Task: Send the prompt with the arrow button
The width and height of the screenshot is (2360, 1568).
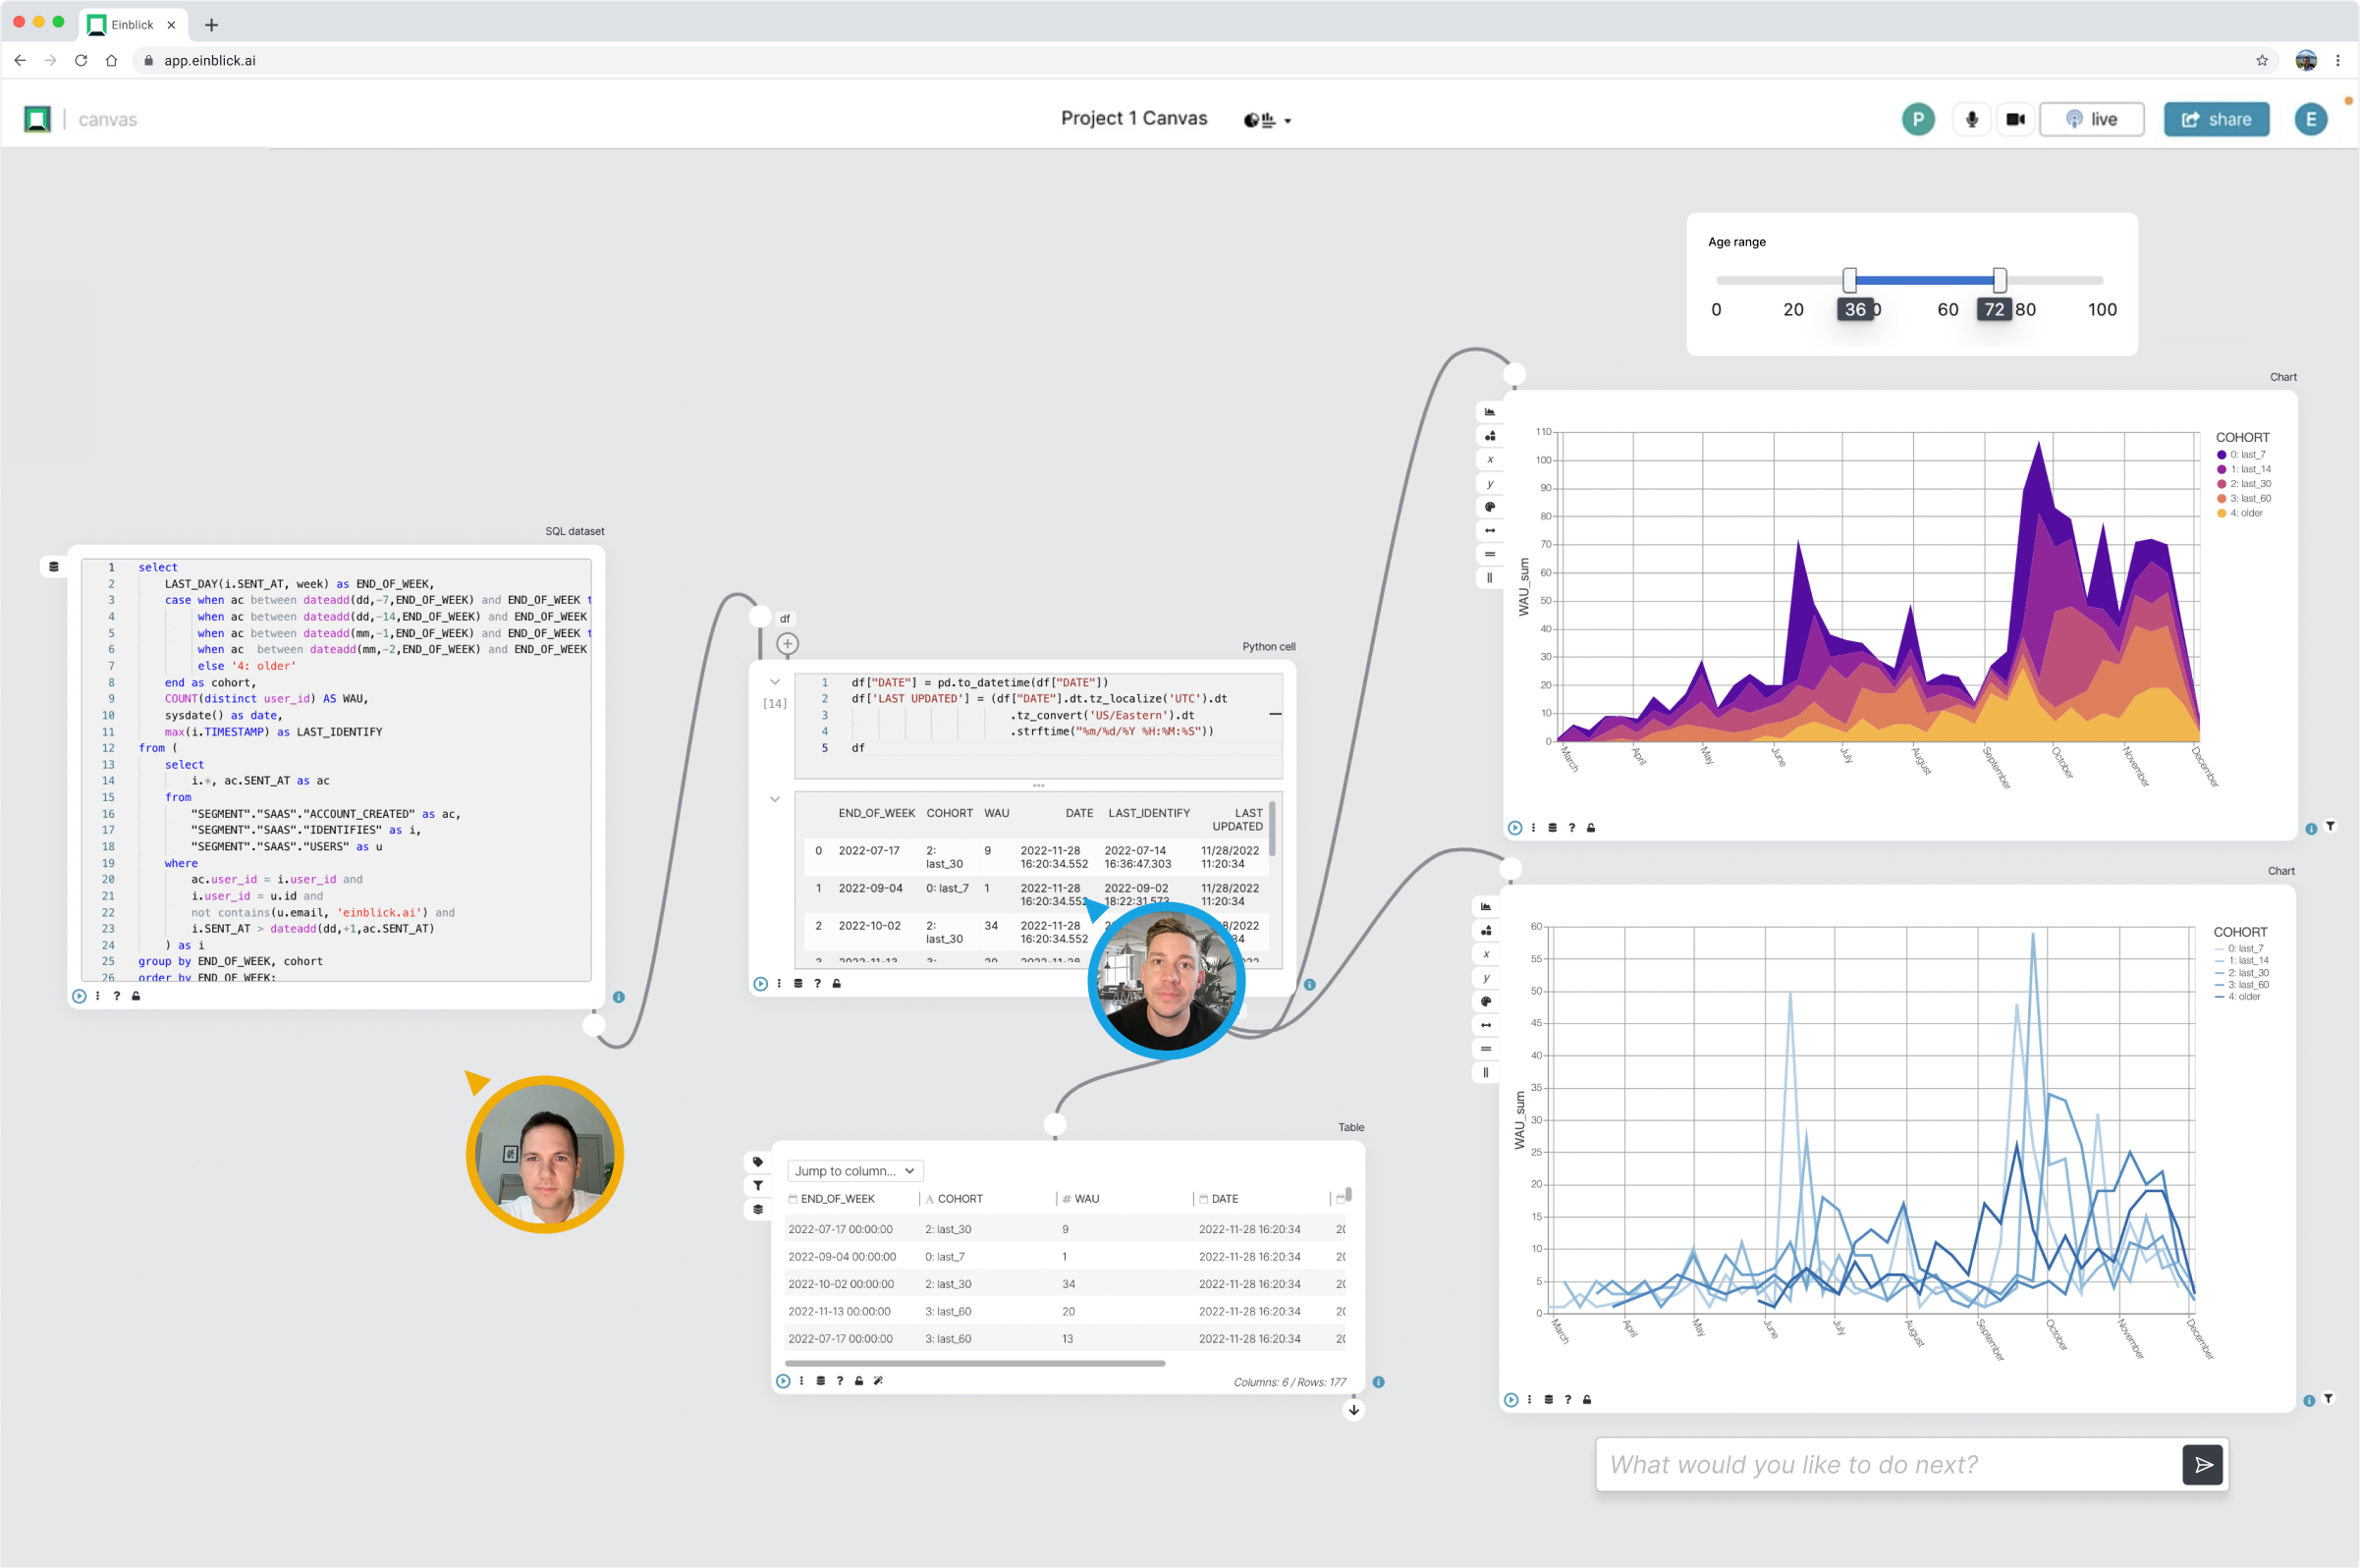Action: (x=2202, y=1465)
